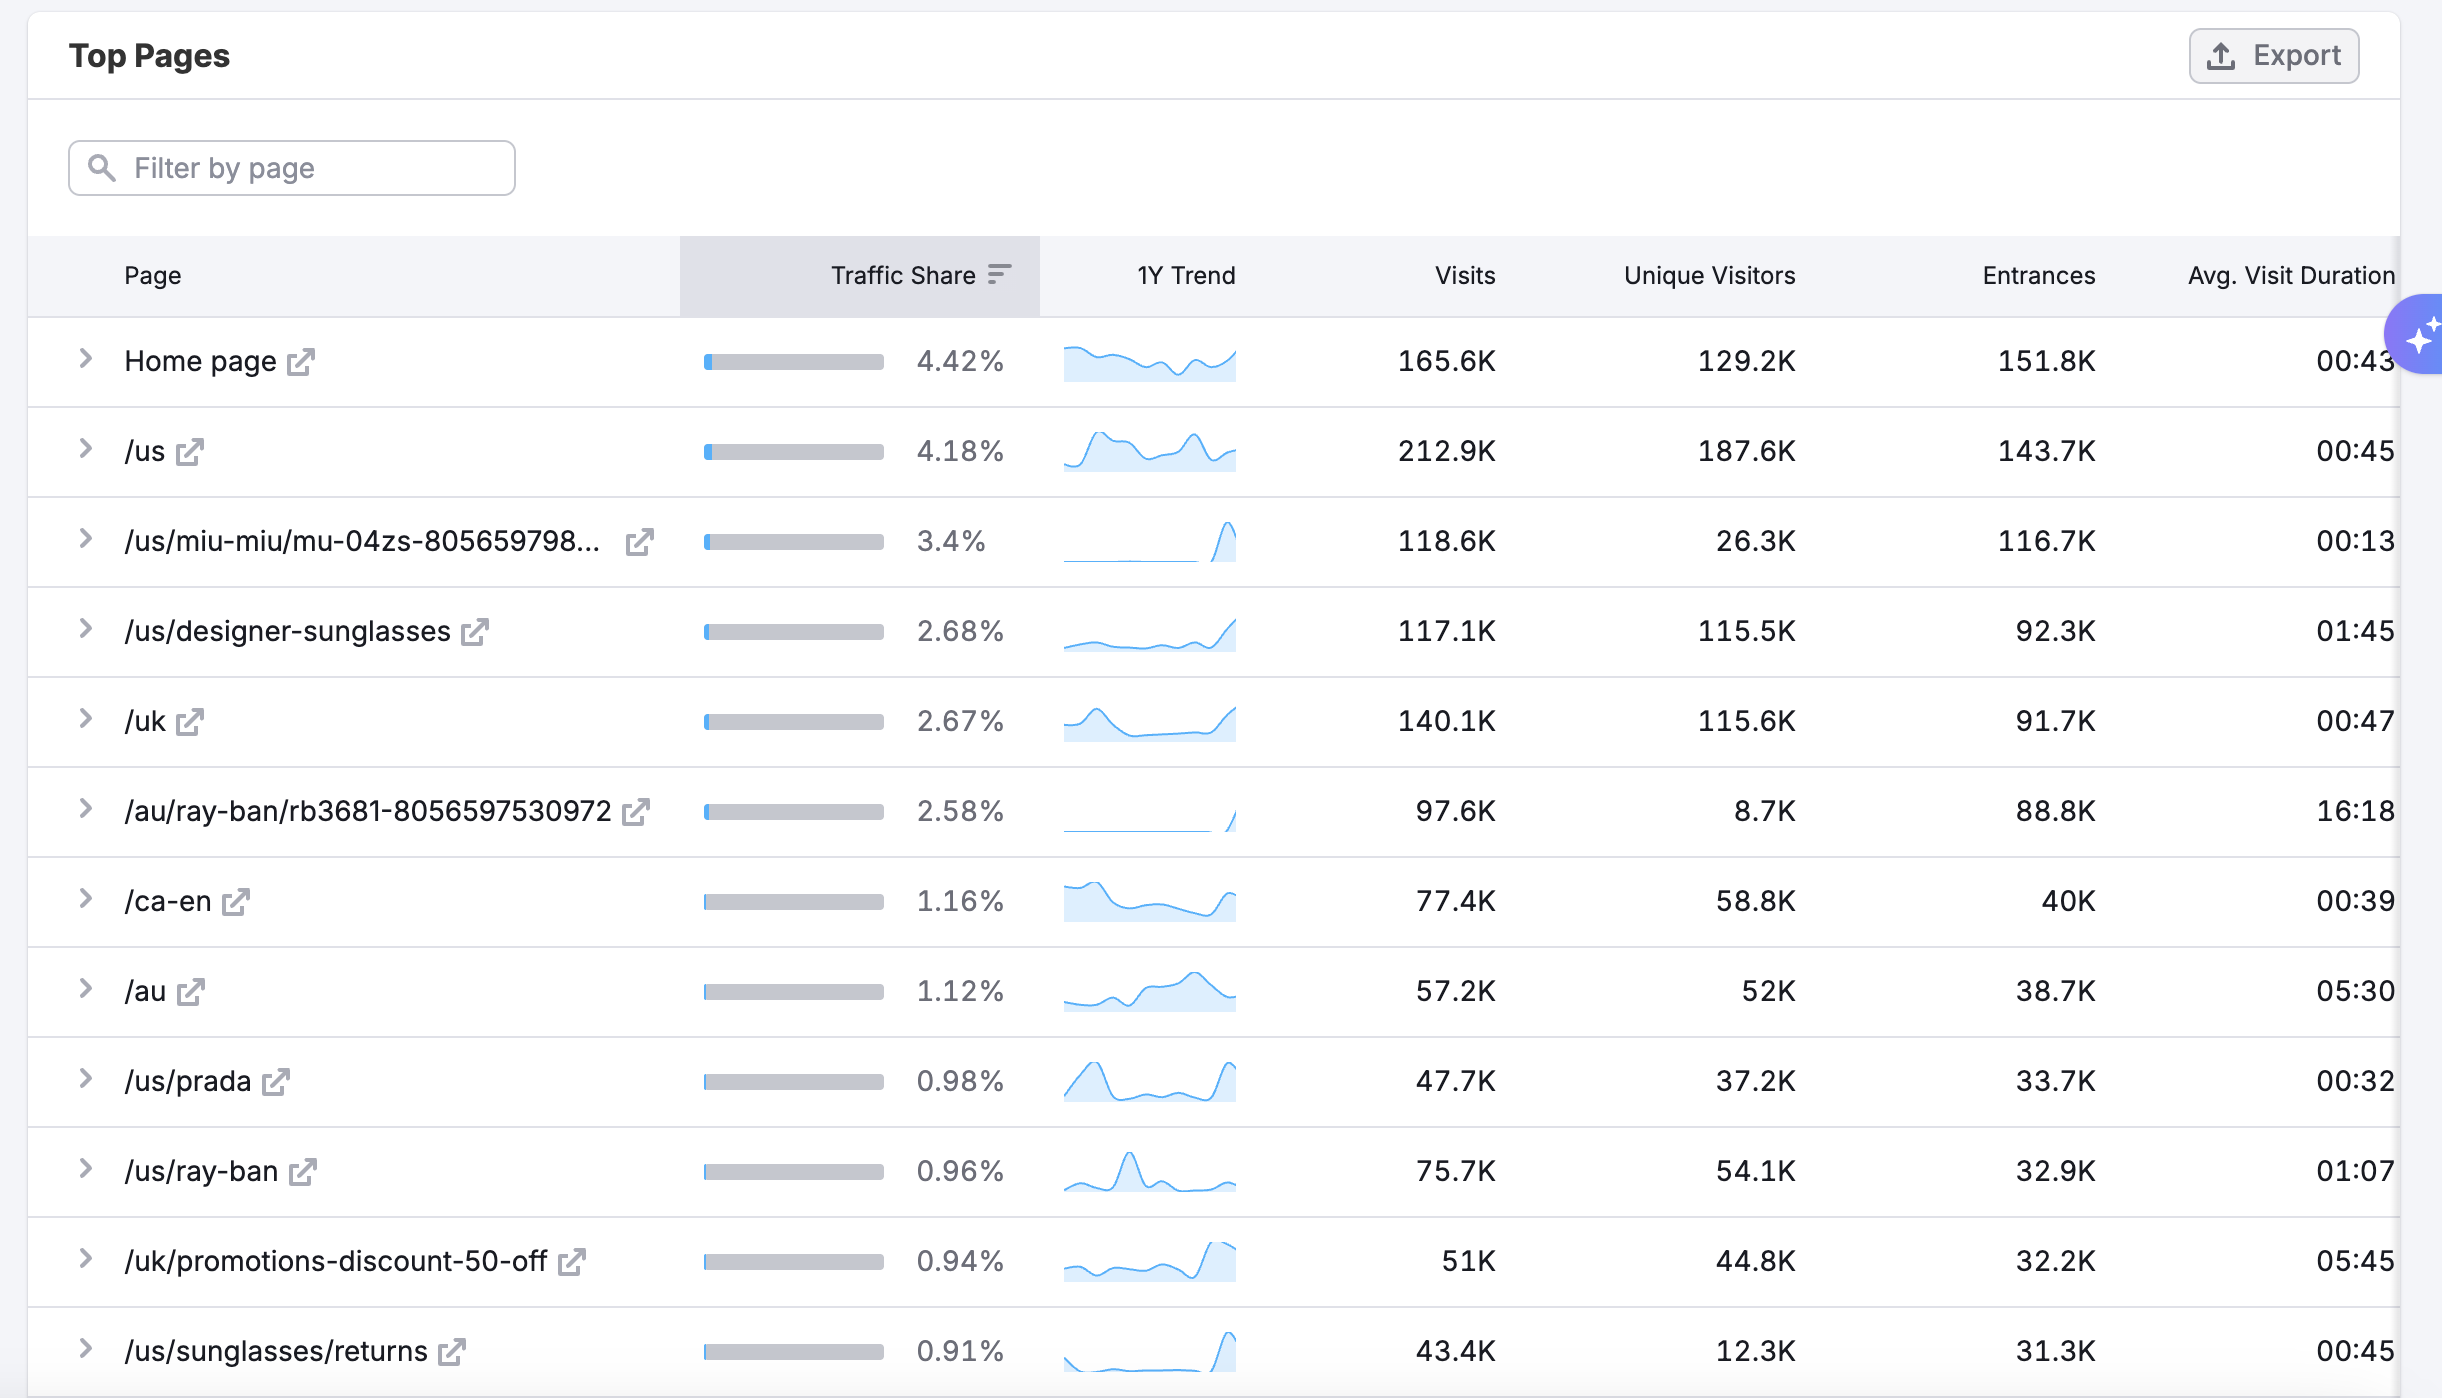Open Home page external link icon
Image resolution: width=2442 pixels, height=1398 pixels.
point(300,362)
